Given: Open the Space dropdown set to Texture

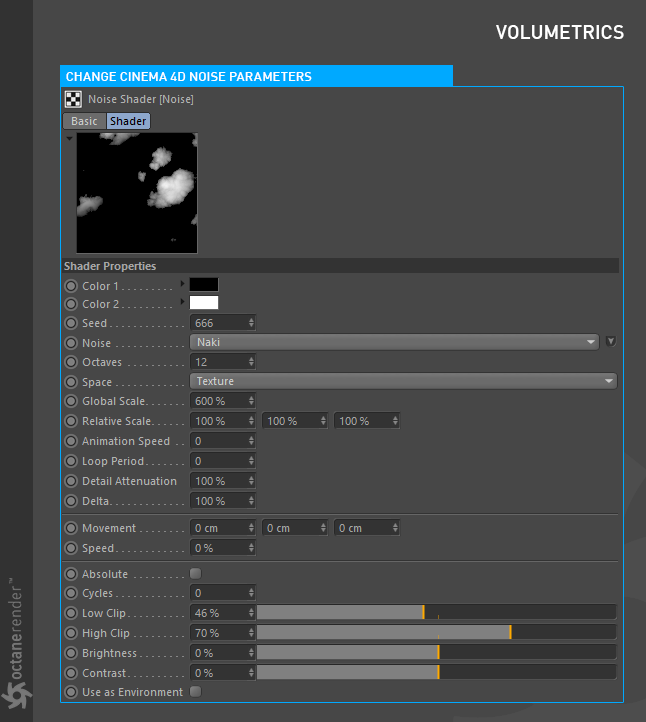Looking at the screenshot, I should 403,381.
